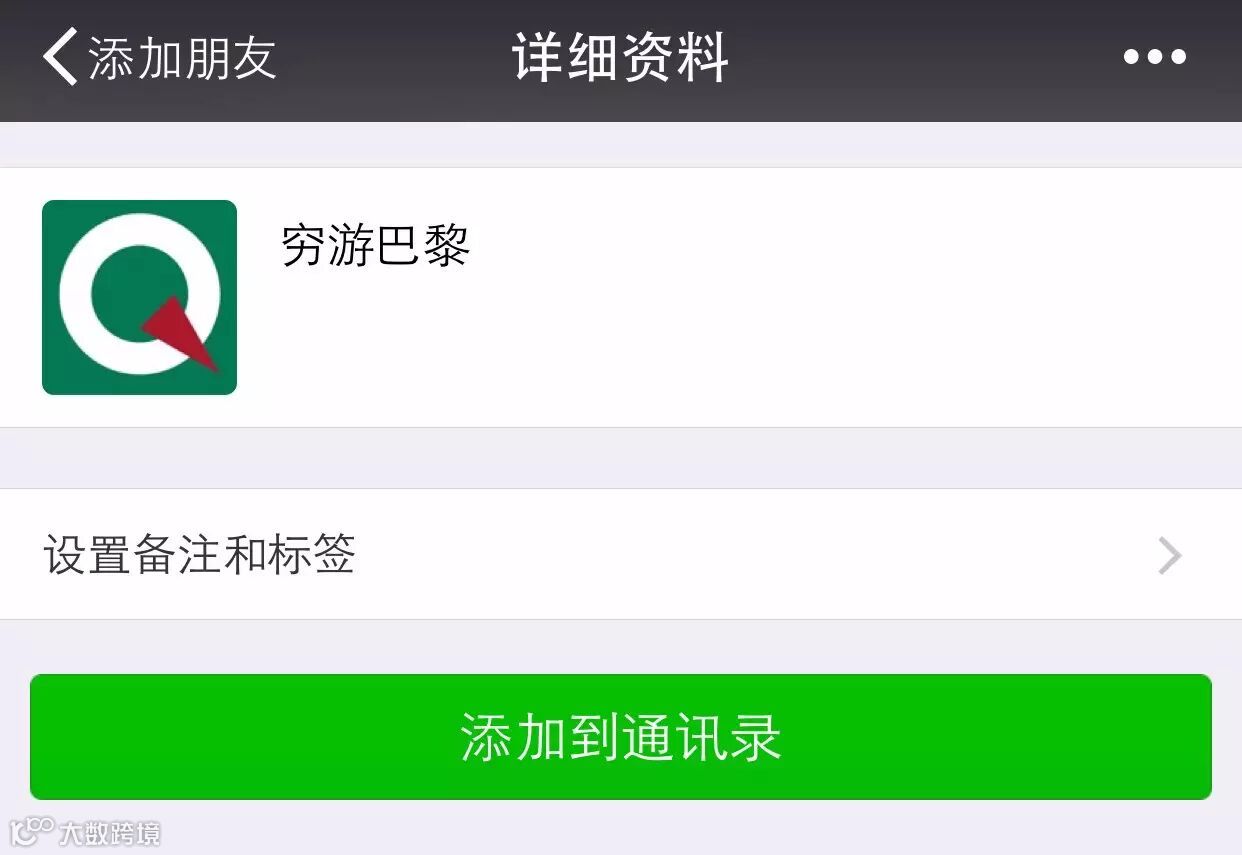Expand the 设置备注和标签 row chevron
1242x855 pixels.
coord(1170,555)
